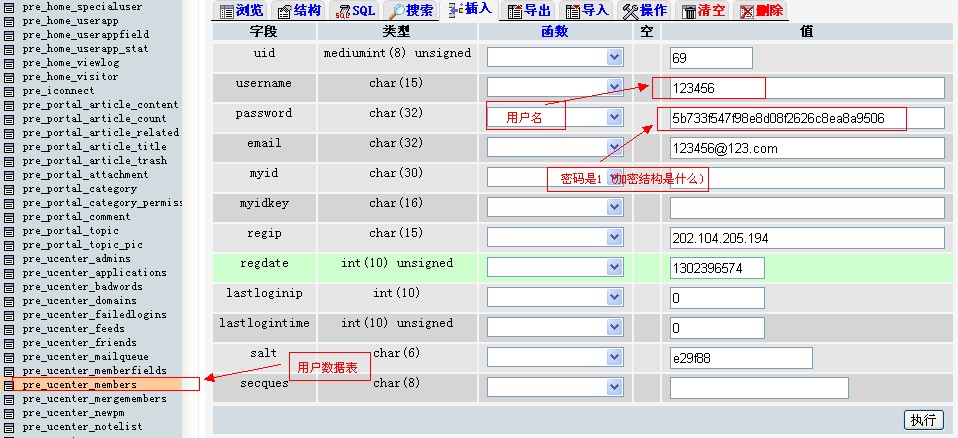
Task: Click the table icon beside pre_ucenter_applications
Action: point(9,273)
